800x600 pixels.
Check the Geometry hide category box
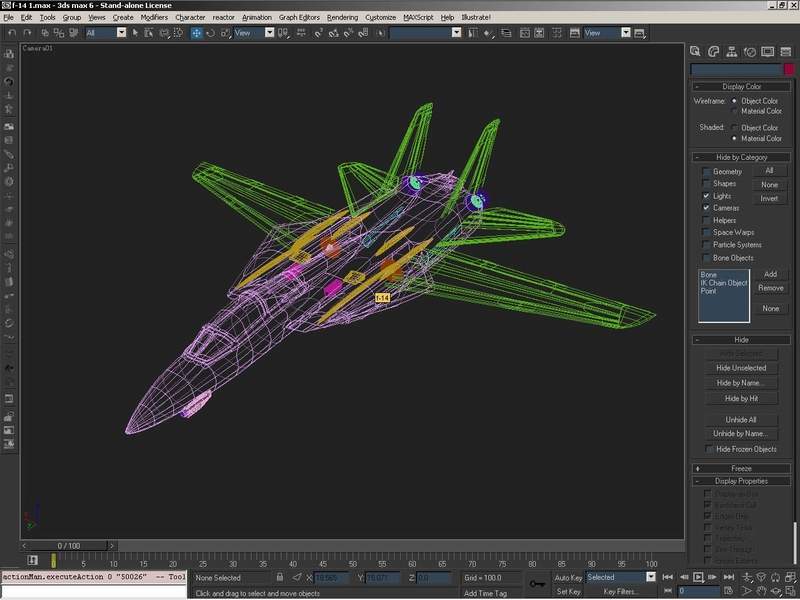pos(706,171)
